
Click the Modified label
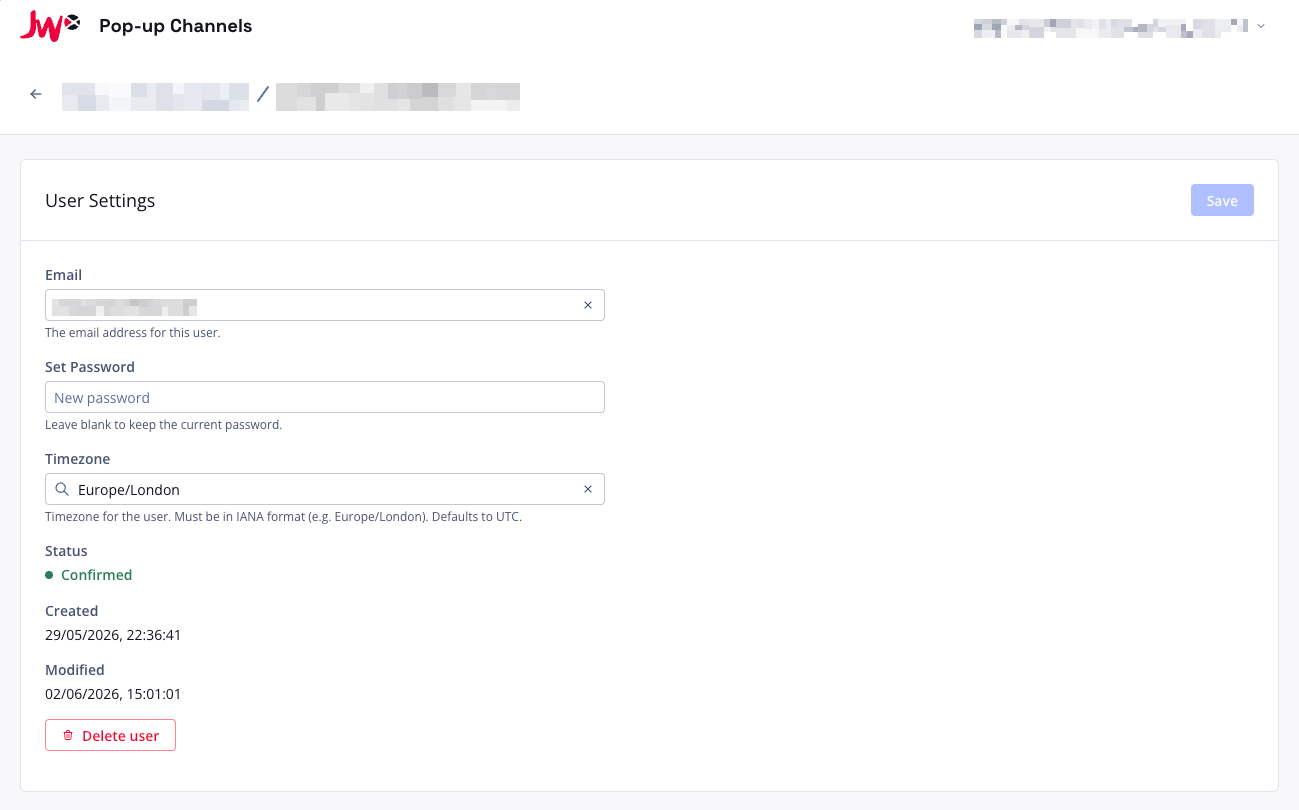(x=75, y=670)
